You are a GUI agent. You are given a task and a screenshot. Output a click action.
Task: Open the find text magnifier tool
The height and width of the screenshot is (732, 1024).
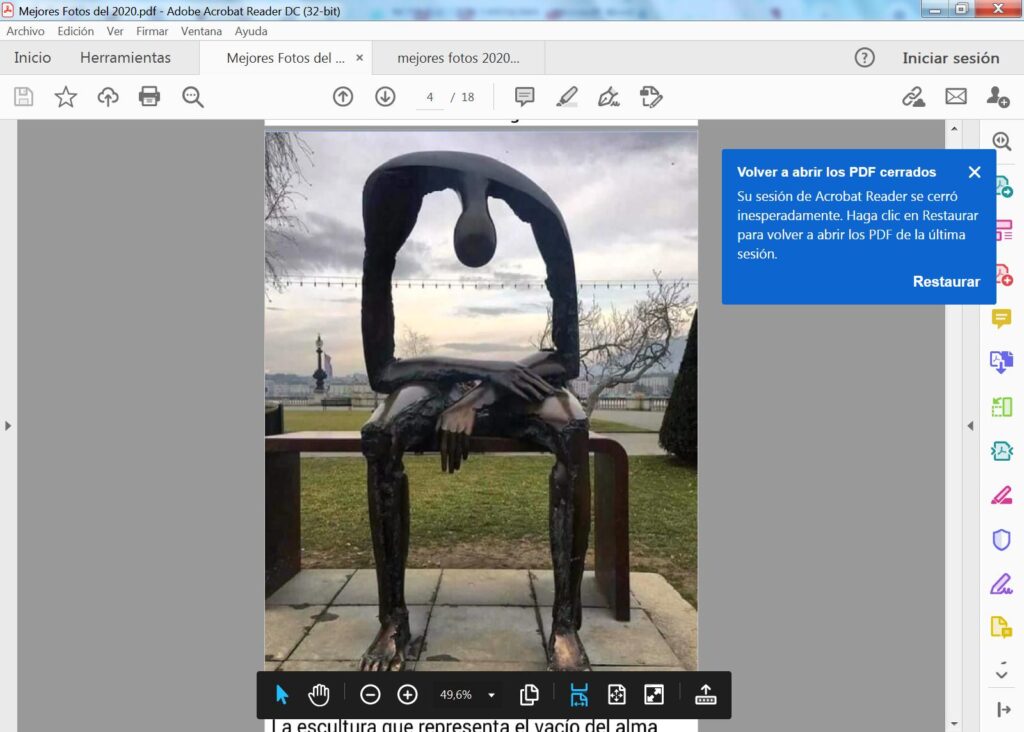tap(193, 97)
